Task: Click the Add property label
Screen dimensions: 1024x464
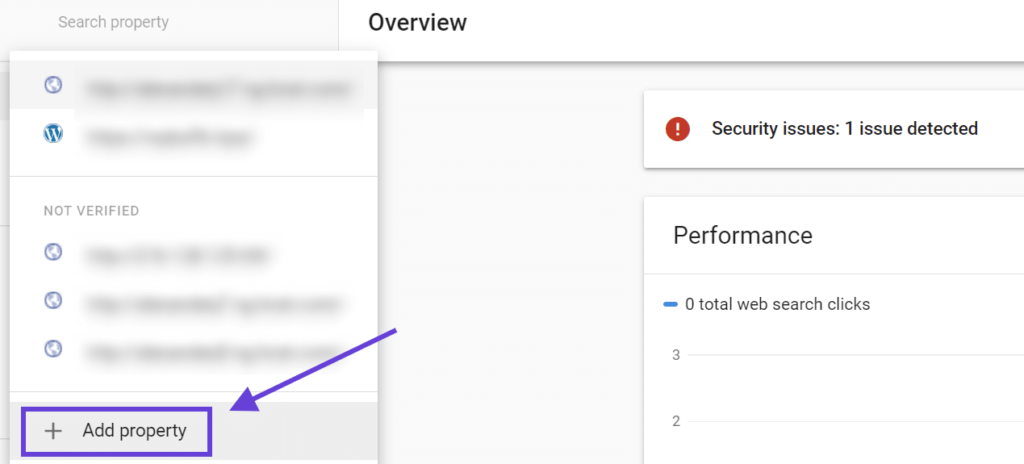Action: 134,431
